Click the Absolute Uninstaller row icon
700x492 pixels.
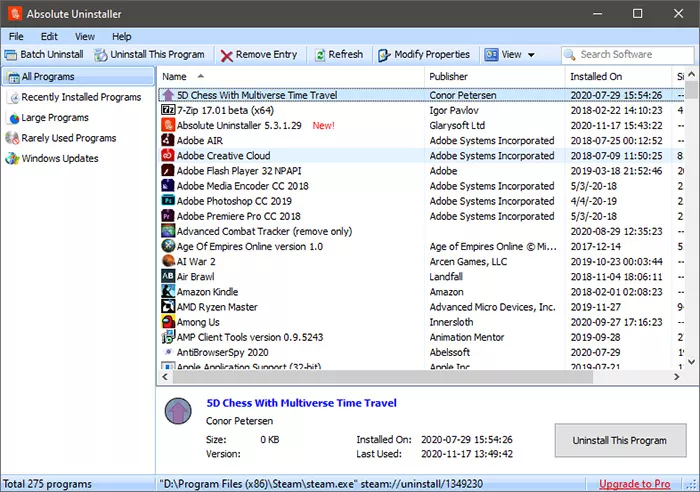168,125
